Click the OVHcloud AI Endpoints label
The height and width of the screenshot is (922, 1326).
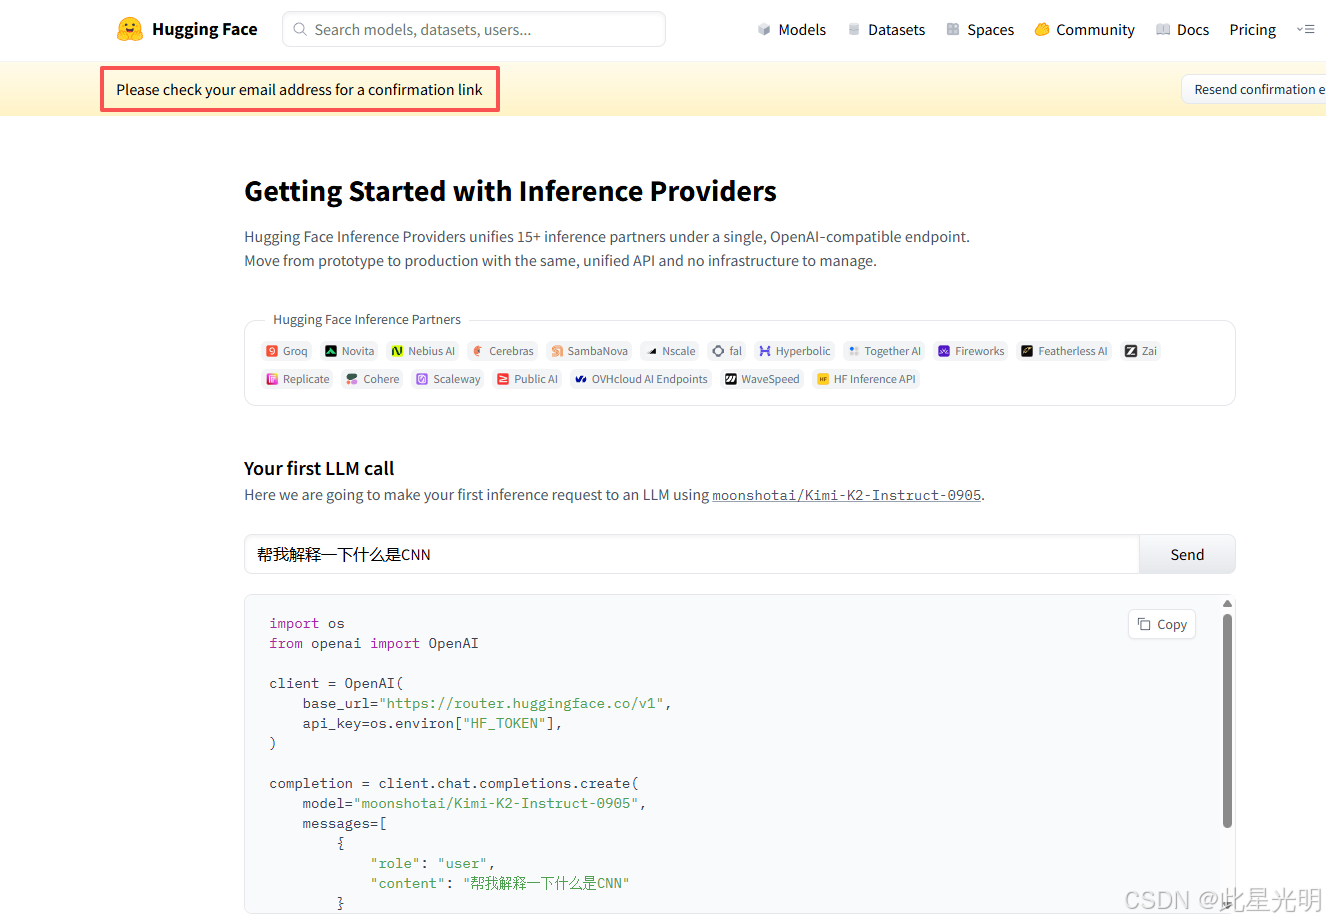(649, 379)
